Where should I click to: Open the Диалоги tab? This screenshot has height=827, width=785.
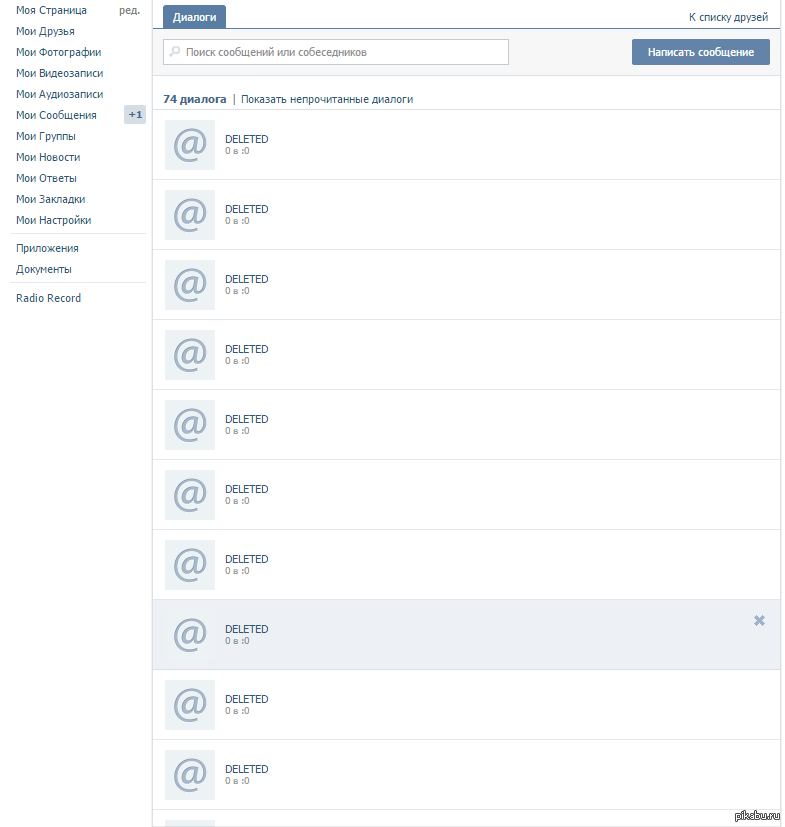pos(194,18)
